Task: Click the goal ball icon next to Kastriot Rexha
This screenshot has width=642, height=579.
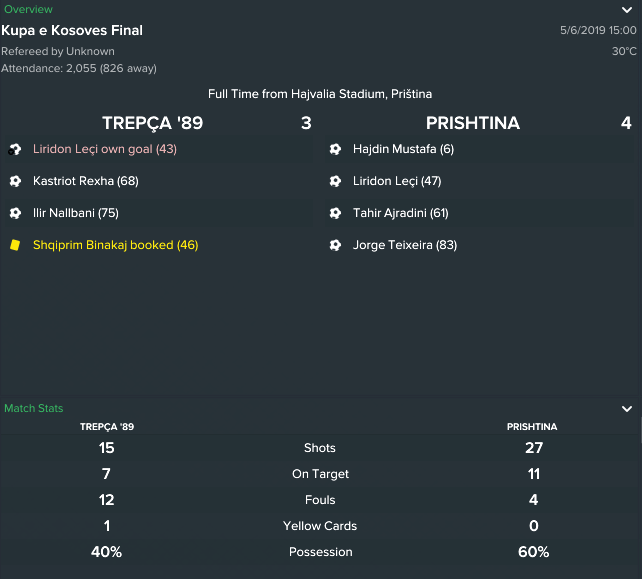Action: click(15, 181)
